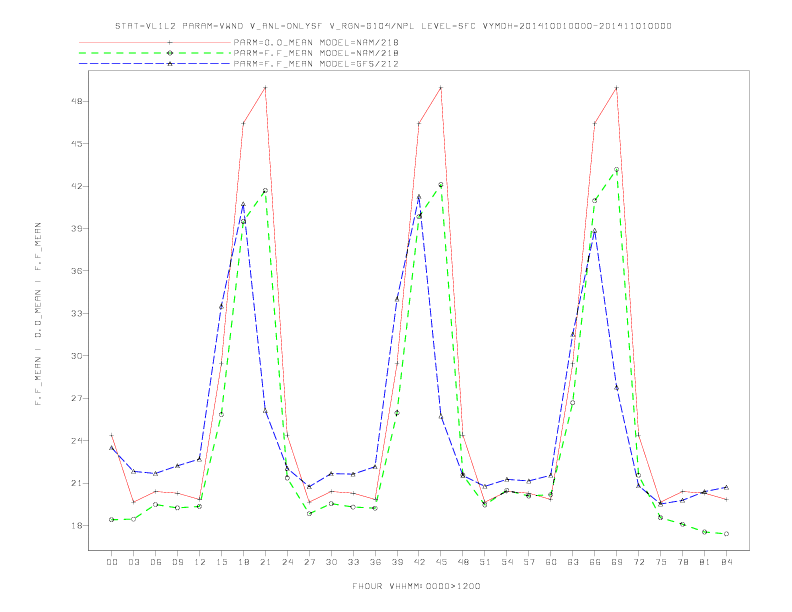This screenshot has height=612, width=792.
Task: Select legend text PARM=O.O_MEAN MODEL=NAM/218
Action: (x=316, y=42)
